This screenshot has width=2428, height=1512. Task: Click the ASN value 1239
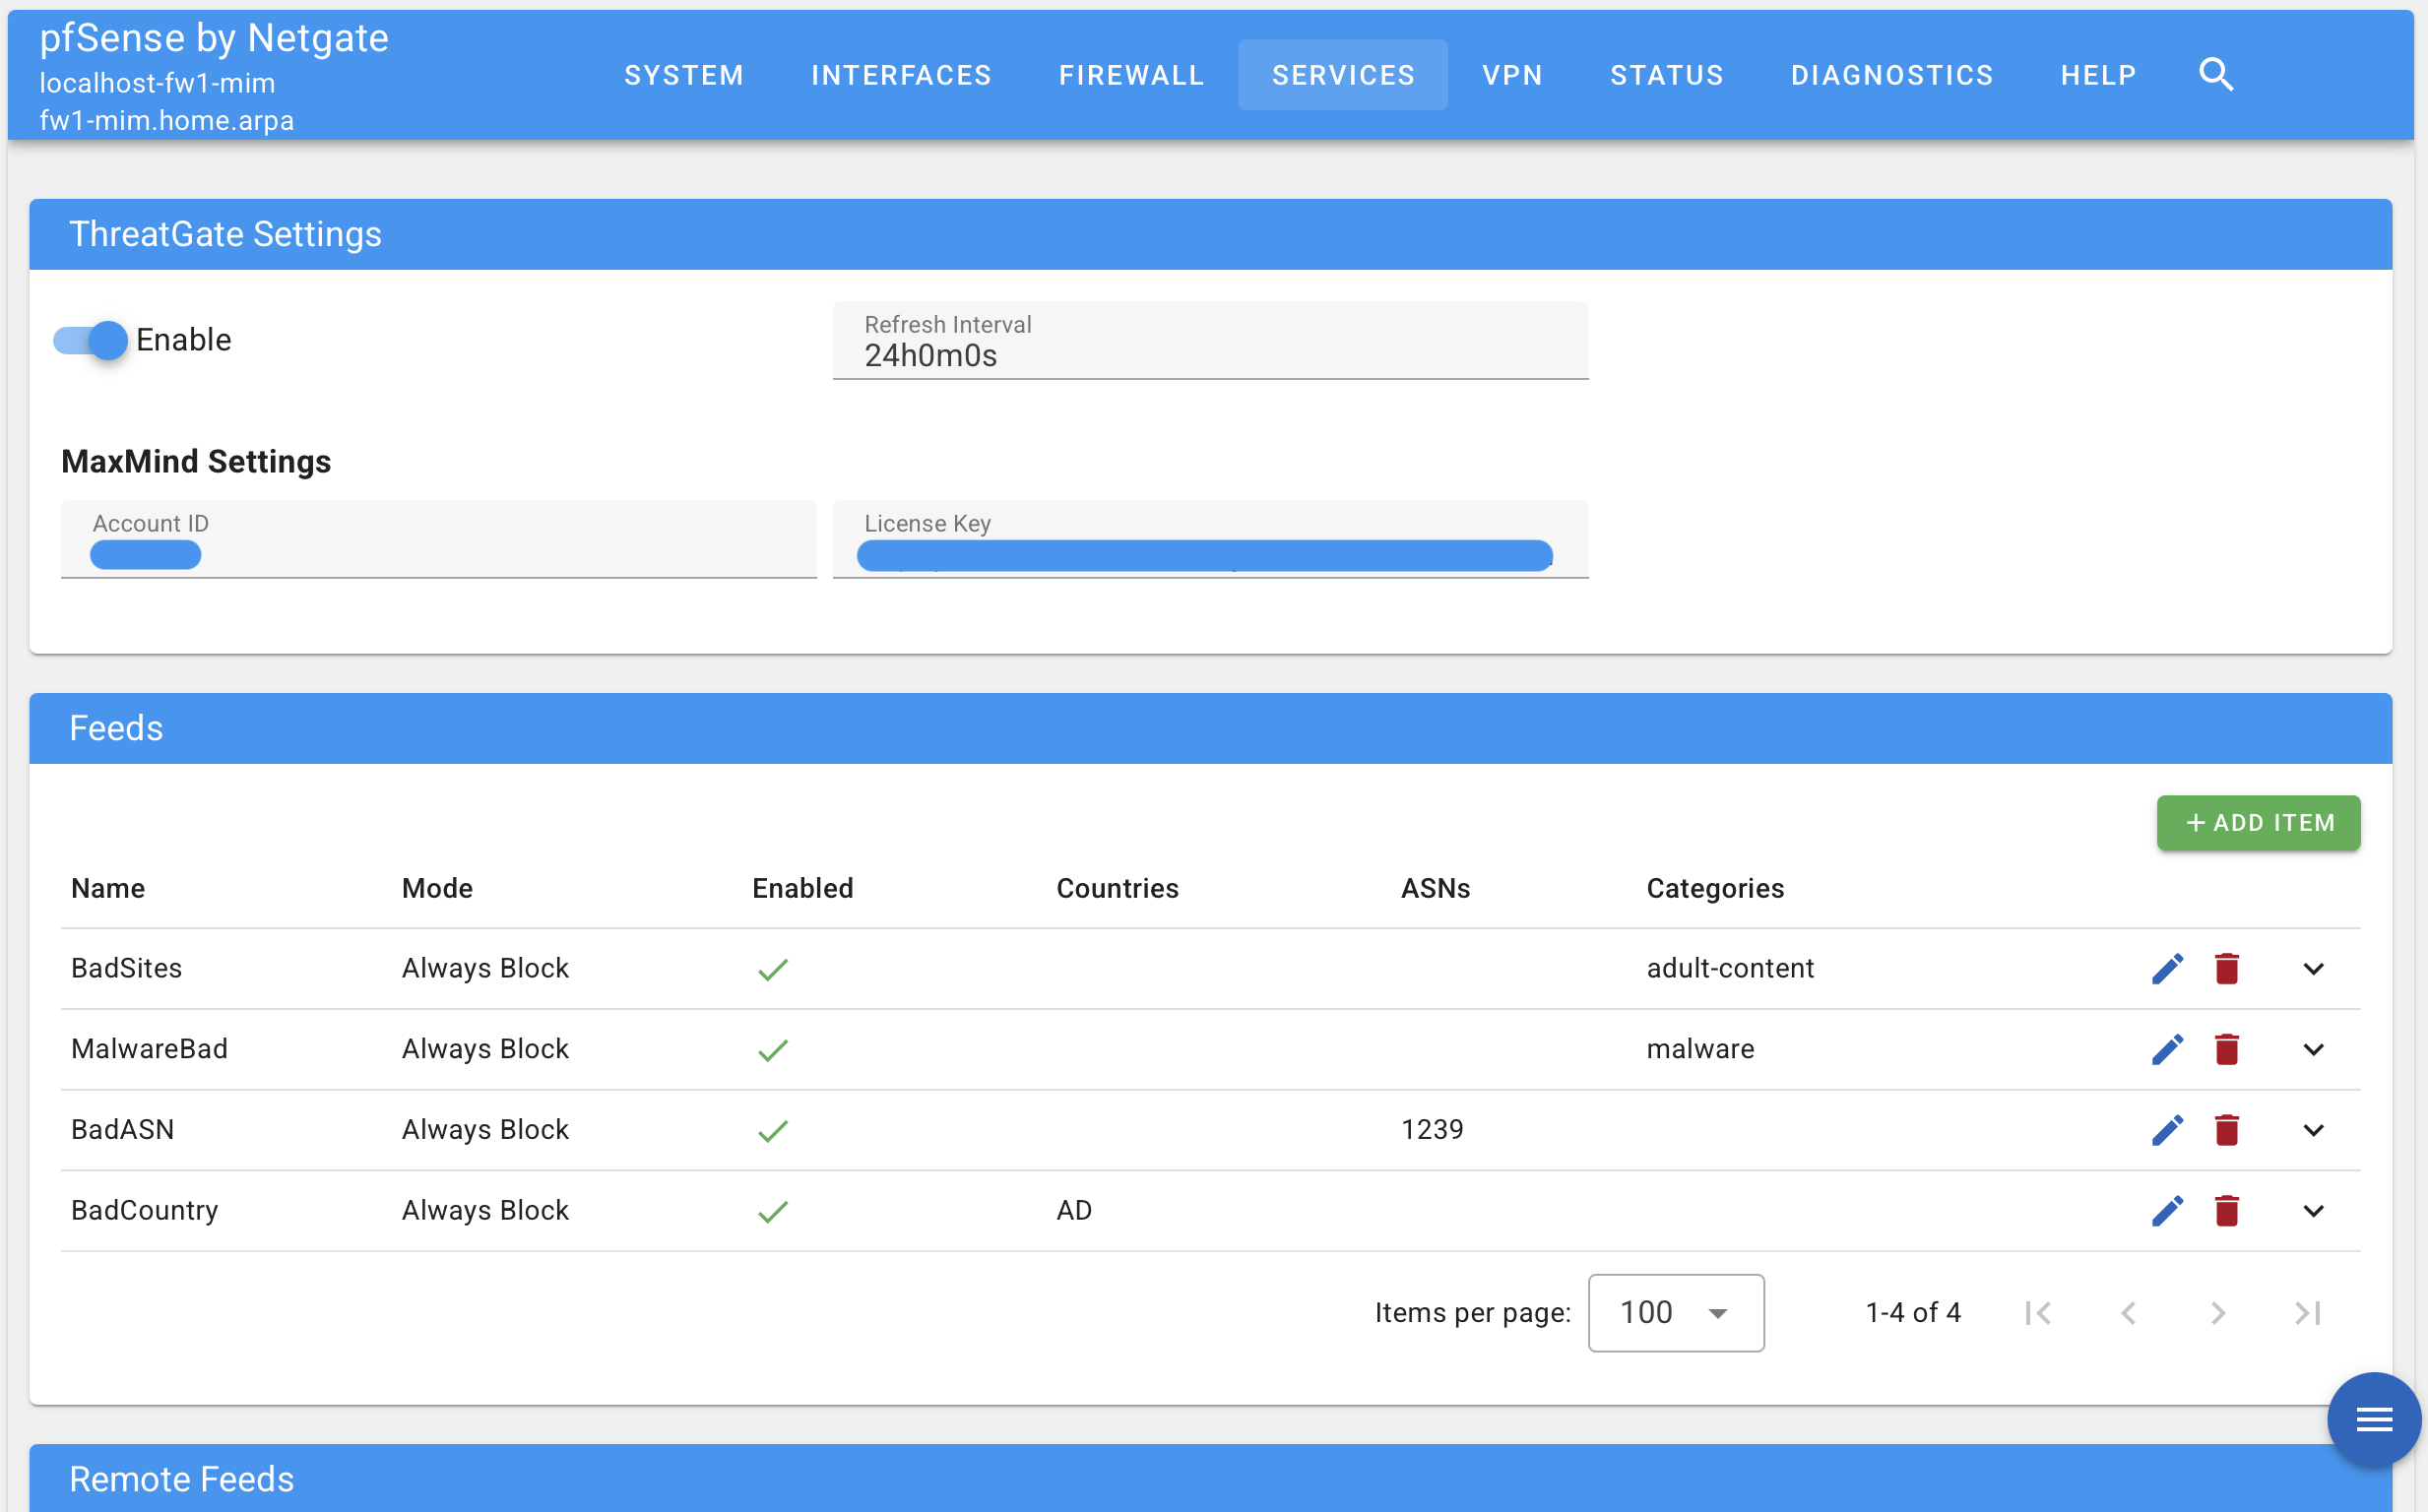coord(1432,1130)
